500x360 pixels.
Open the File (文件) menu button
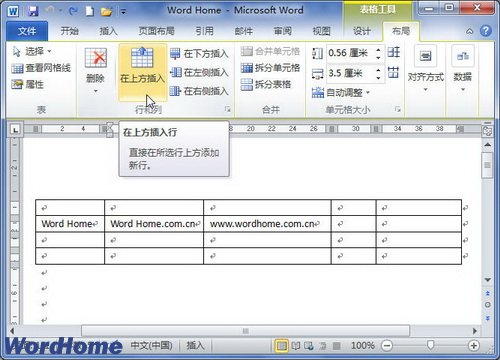(27, 31)
